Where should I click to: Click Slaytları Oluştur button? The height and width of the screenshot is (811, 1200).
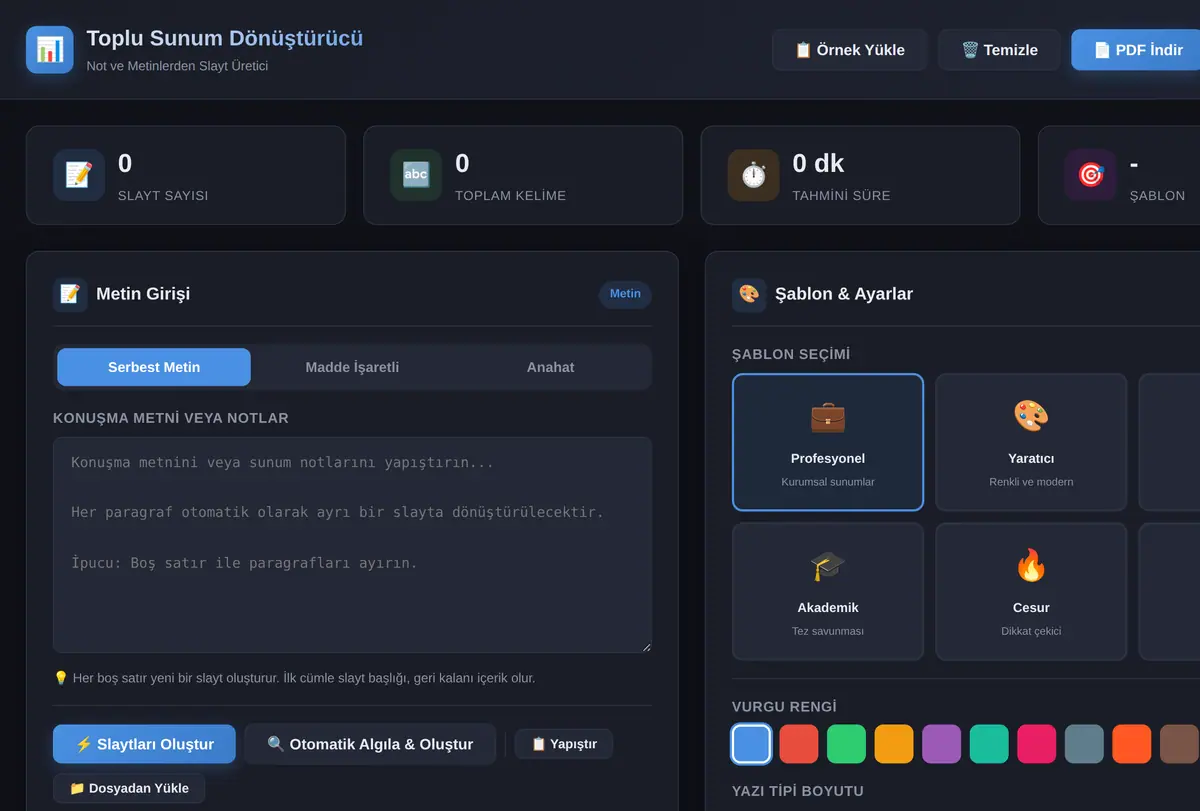click(144, 744)
